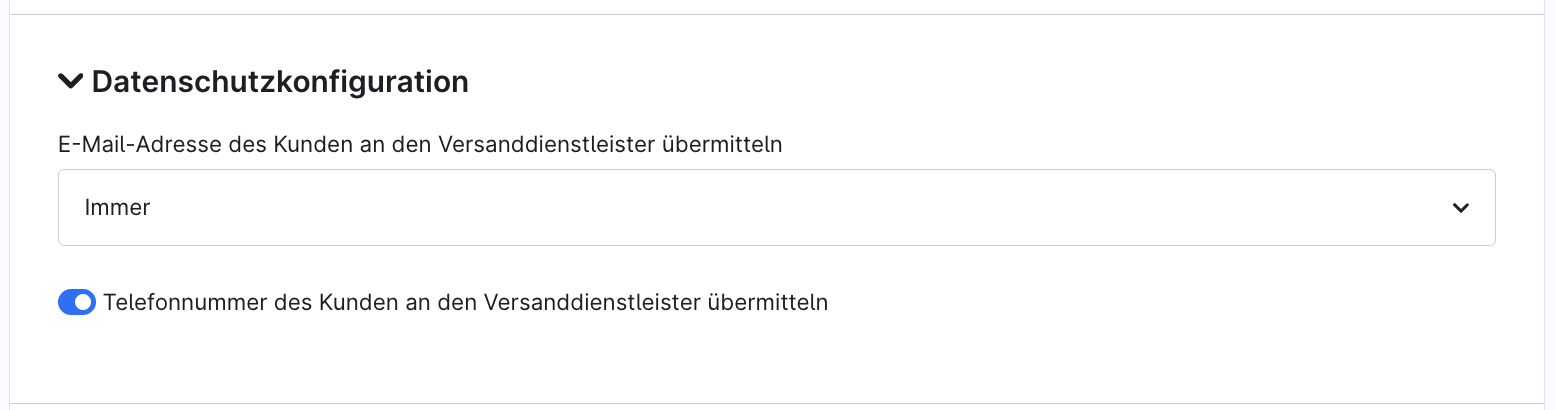Click the blue switch knob for Telefonnummer
This screenshot has width=1556, height=410.
point(84,302)
